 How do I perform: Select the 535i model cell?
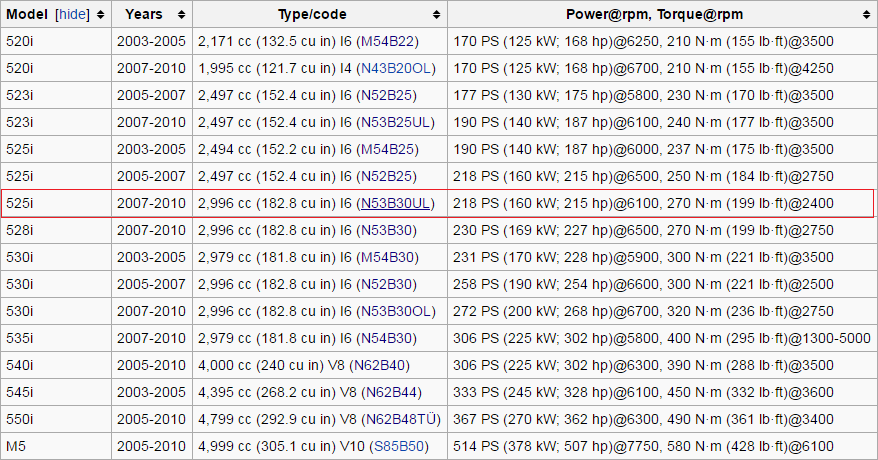coord(56,338)
